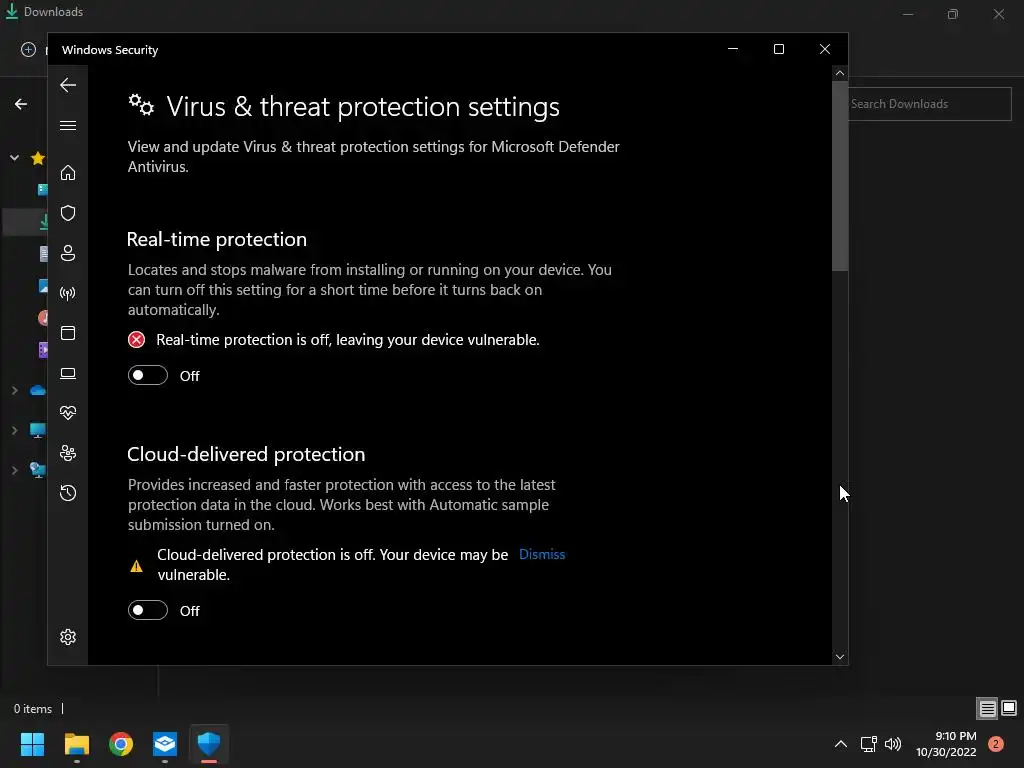Expand OneDrive cloud item in Explorer tree
The height and width of the screenshot is (768, 1024).
click(x=14, y=391)
